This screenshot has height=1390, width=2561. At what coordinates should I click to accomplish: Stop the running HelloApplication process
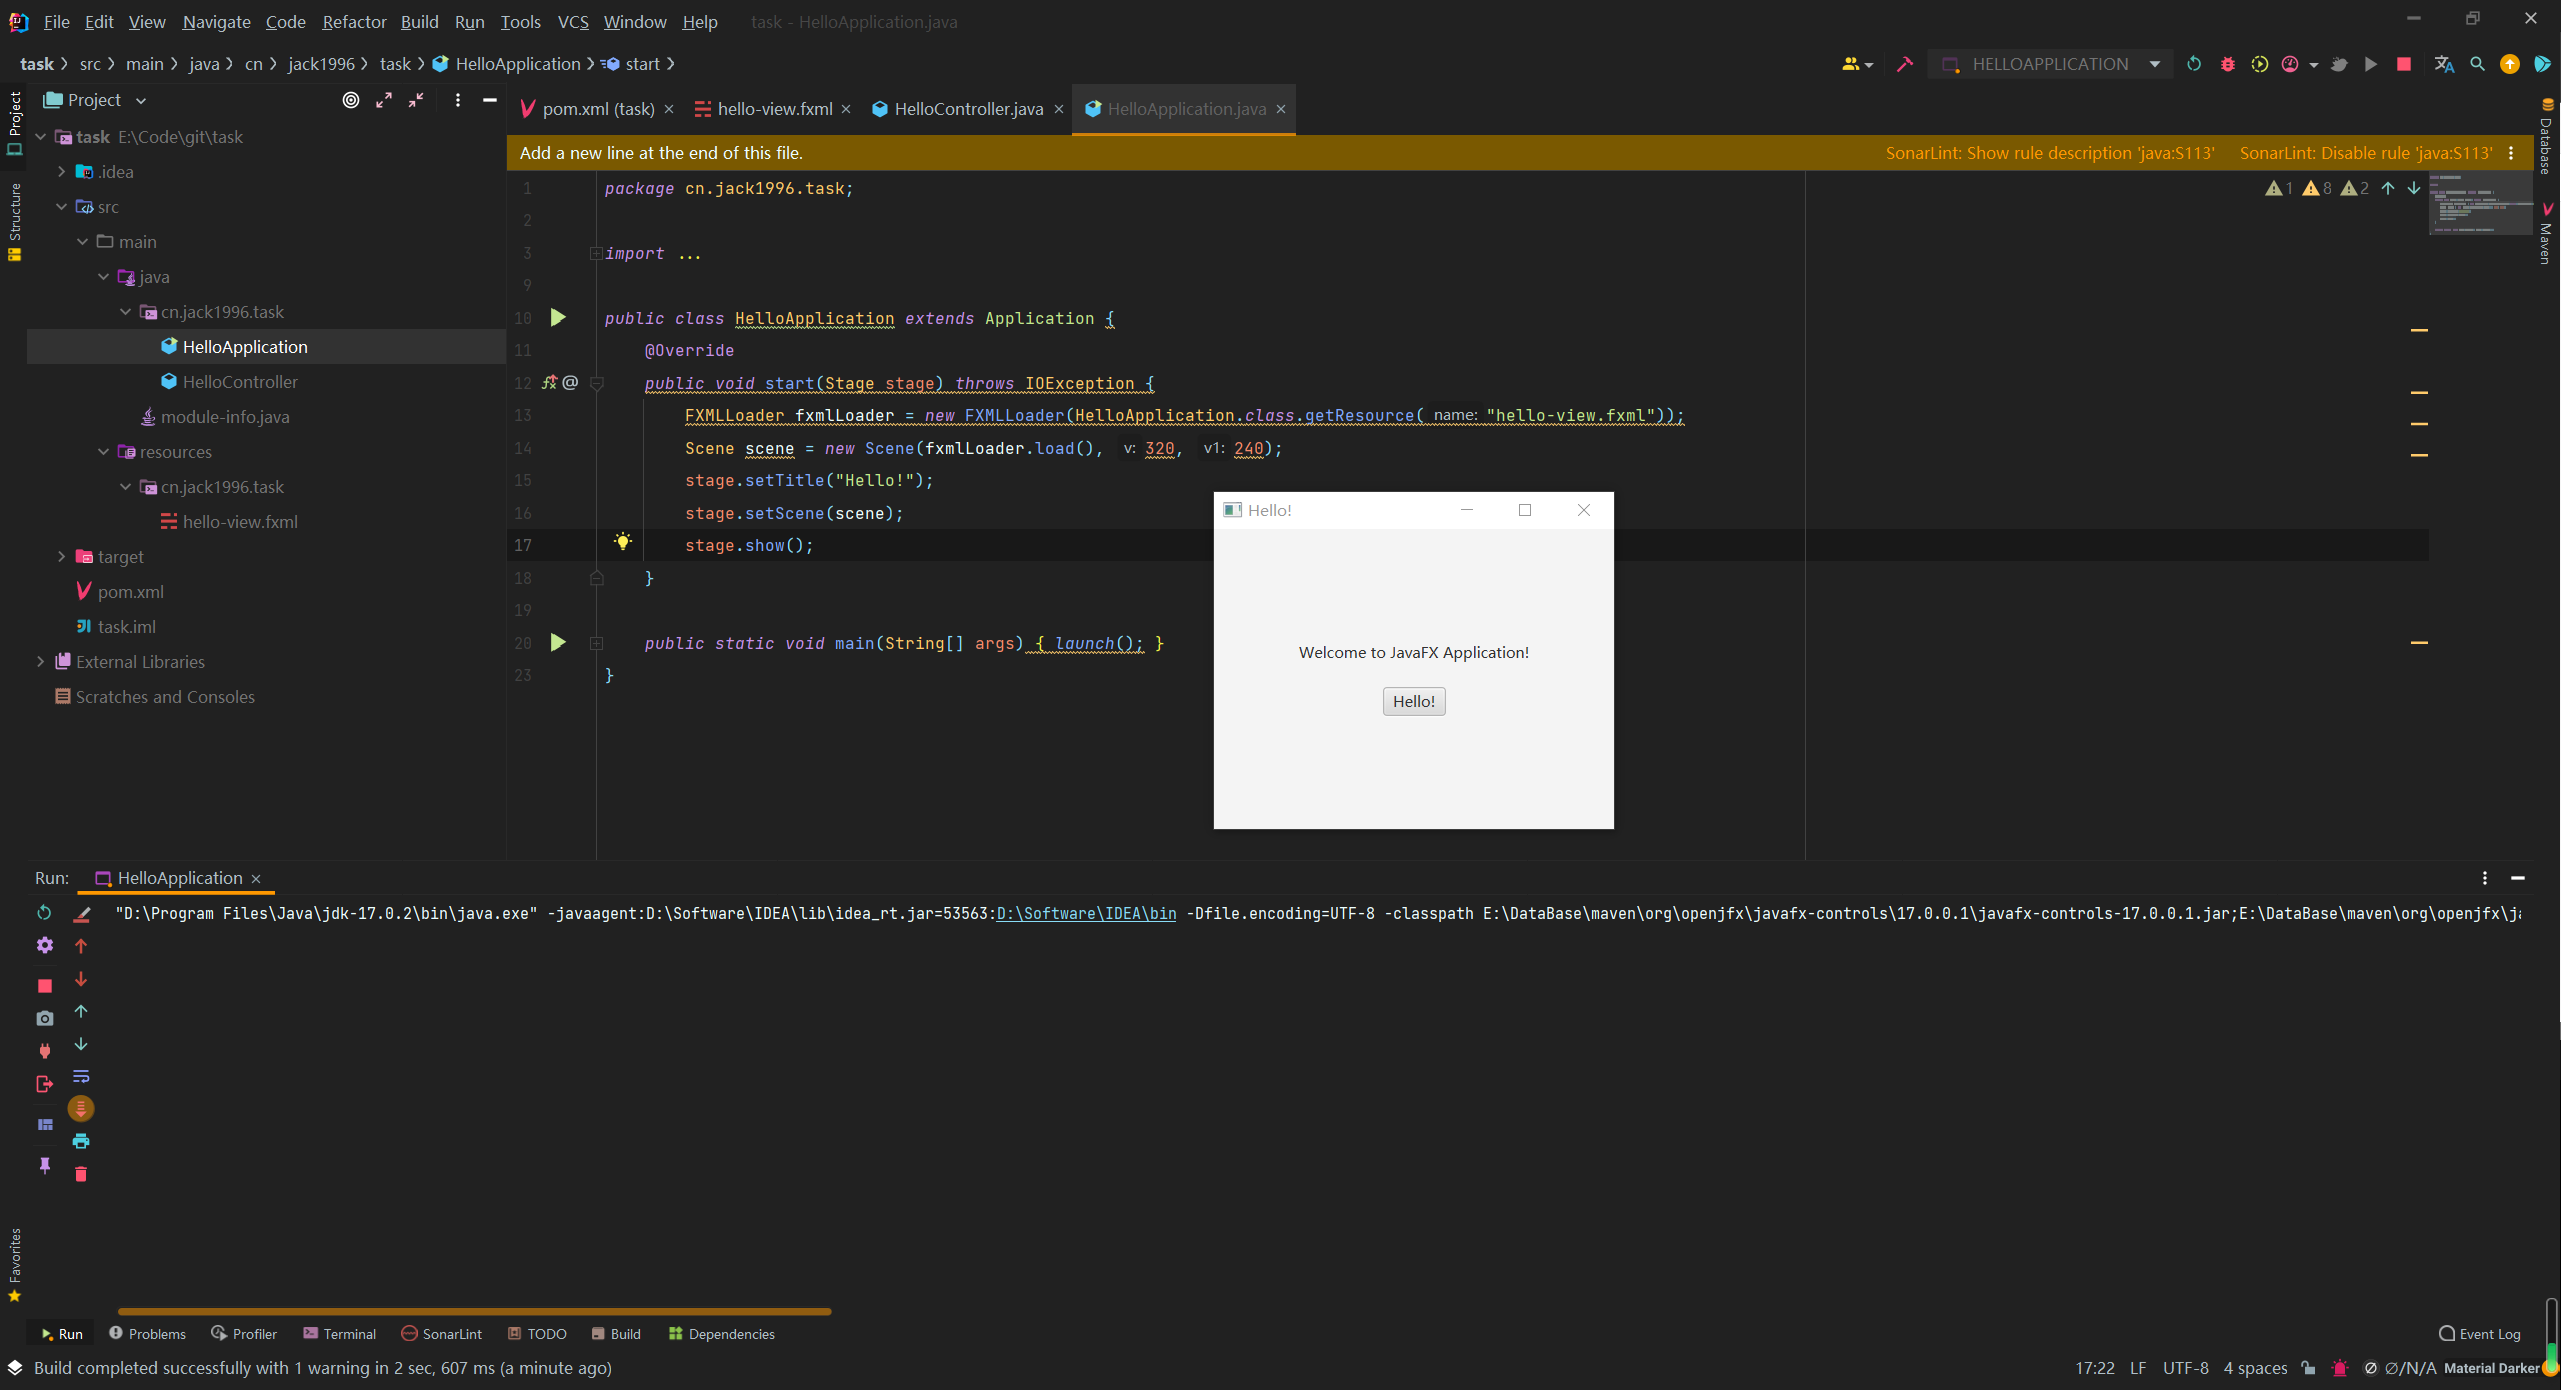click(2404, 63)
